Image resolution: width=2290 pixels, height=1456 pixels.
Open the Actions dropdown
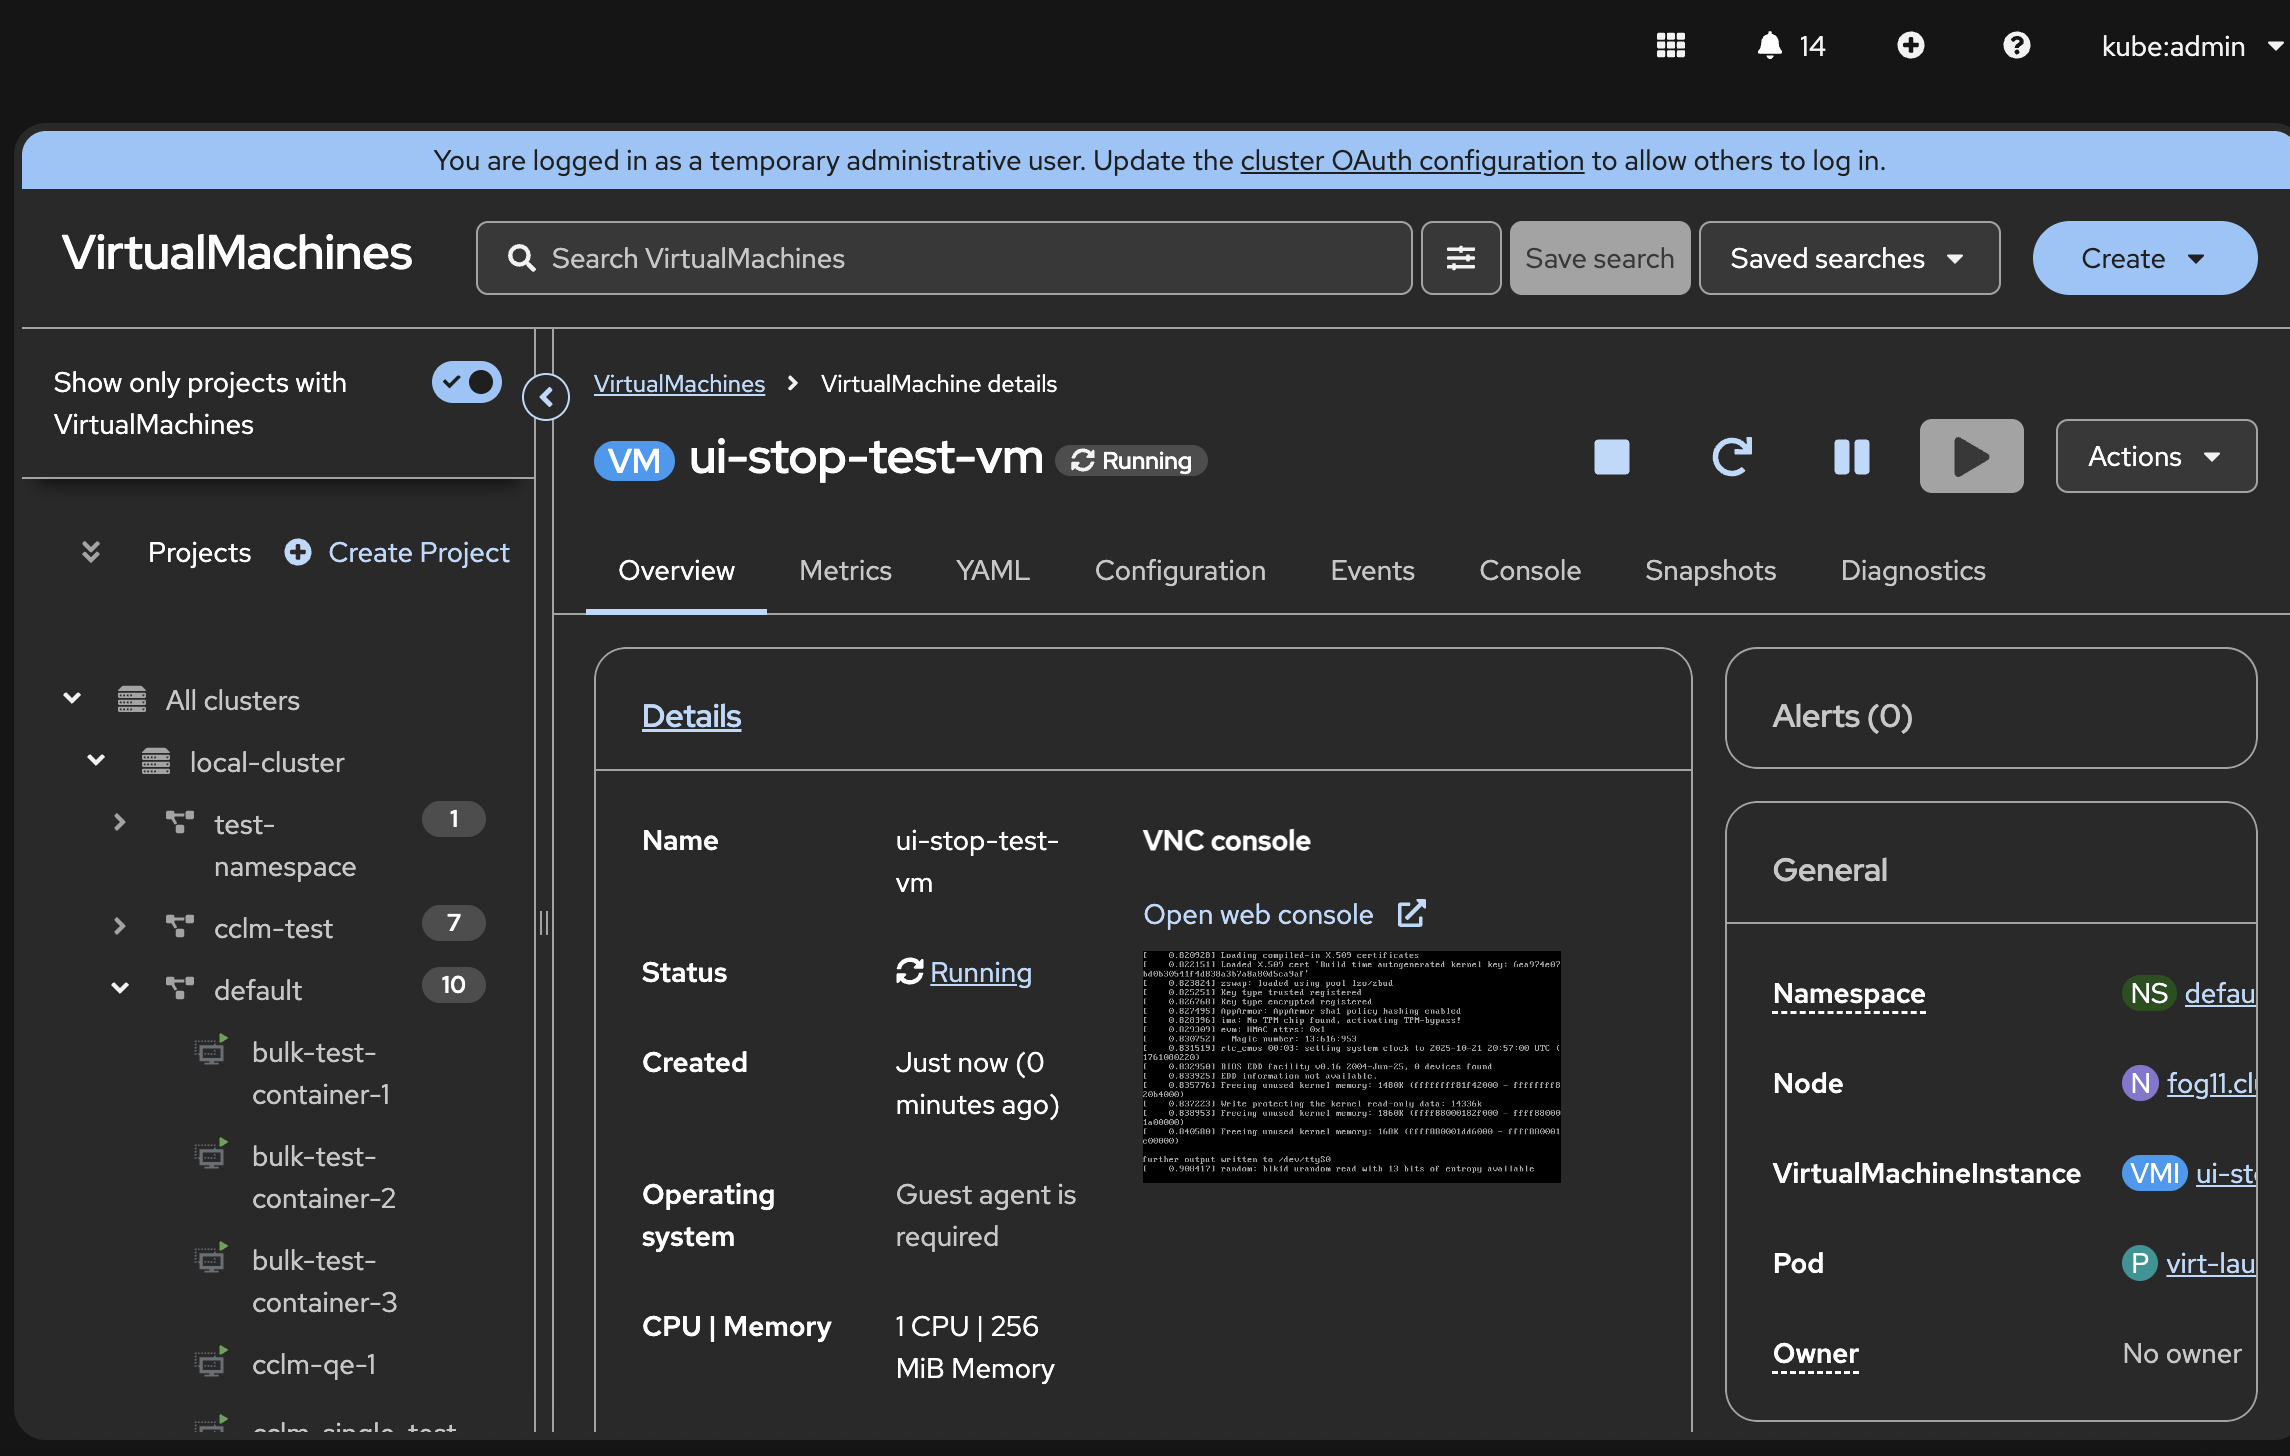[2155, 457]
